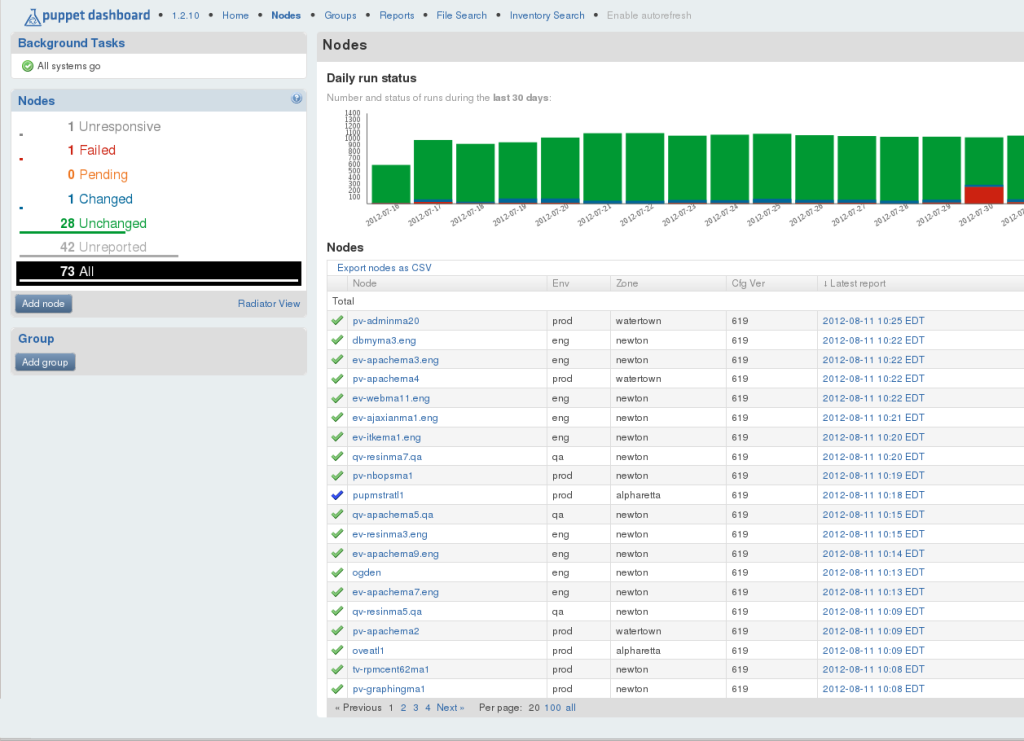1024x741 pixels.
Task: Sort table by Zone column header
Action: click(627, 283)
